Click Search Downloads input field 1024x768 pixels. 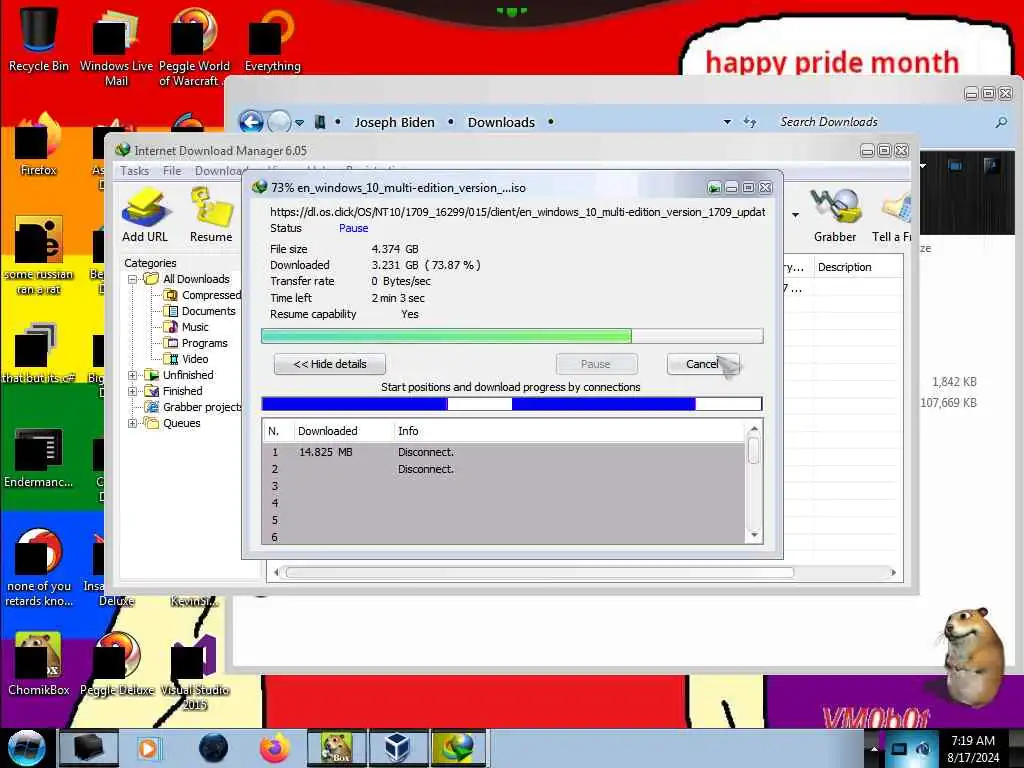(882, 122)
